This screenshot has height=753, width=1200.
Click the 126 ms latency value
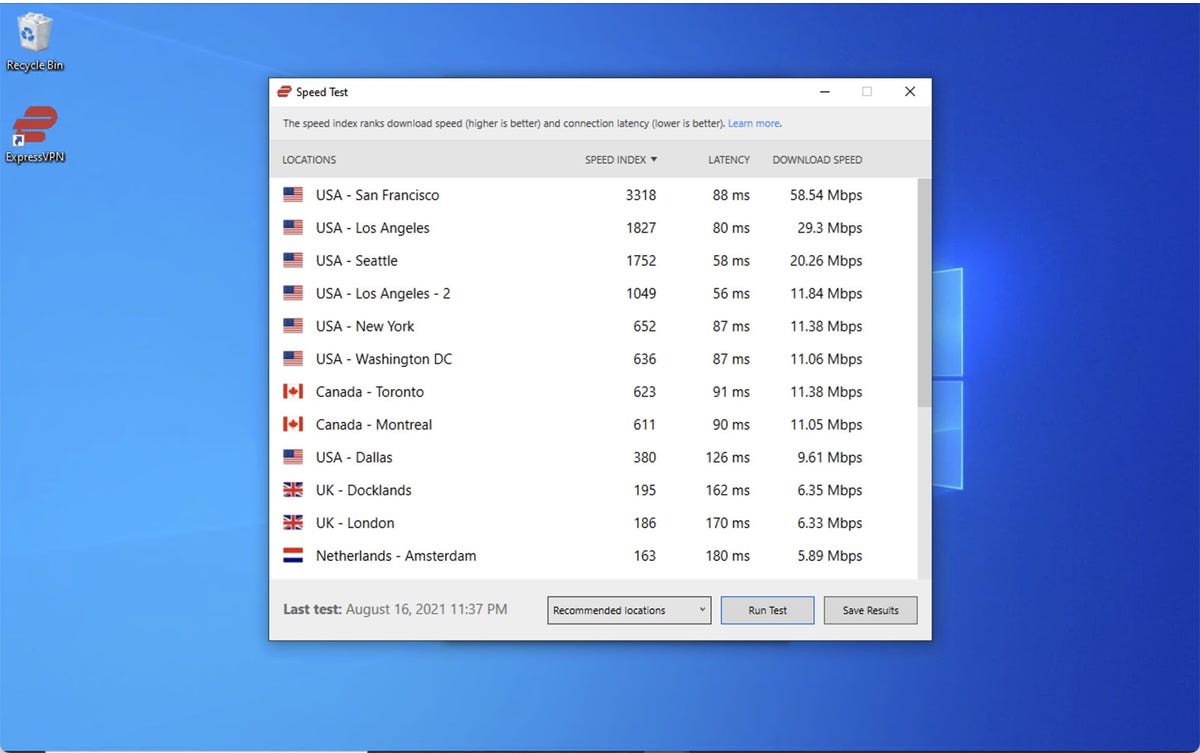[x=727, y=458]
